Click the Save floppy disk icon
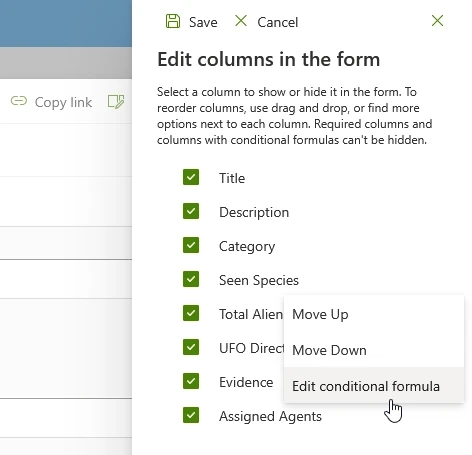This screenshot has height=455, width=472. 173,21
